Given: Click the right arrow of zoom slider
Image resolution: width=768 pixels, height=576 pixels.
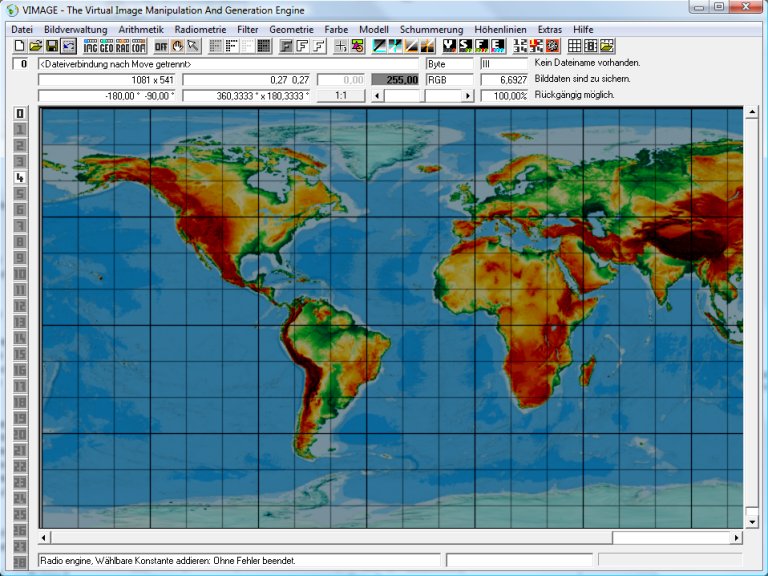Looking at the screenshot, I should coord(467,95).
